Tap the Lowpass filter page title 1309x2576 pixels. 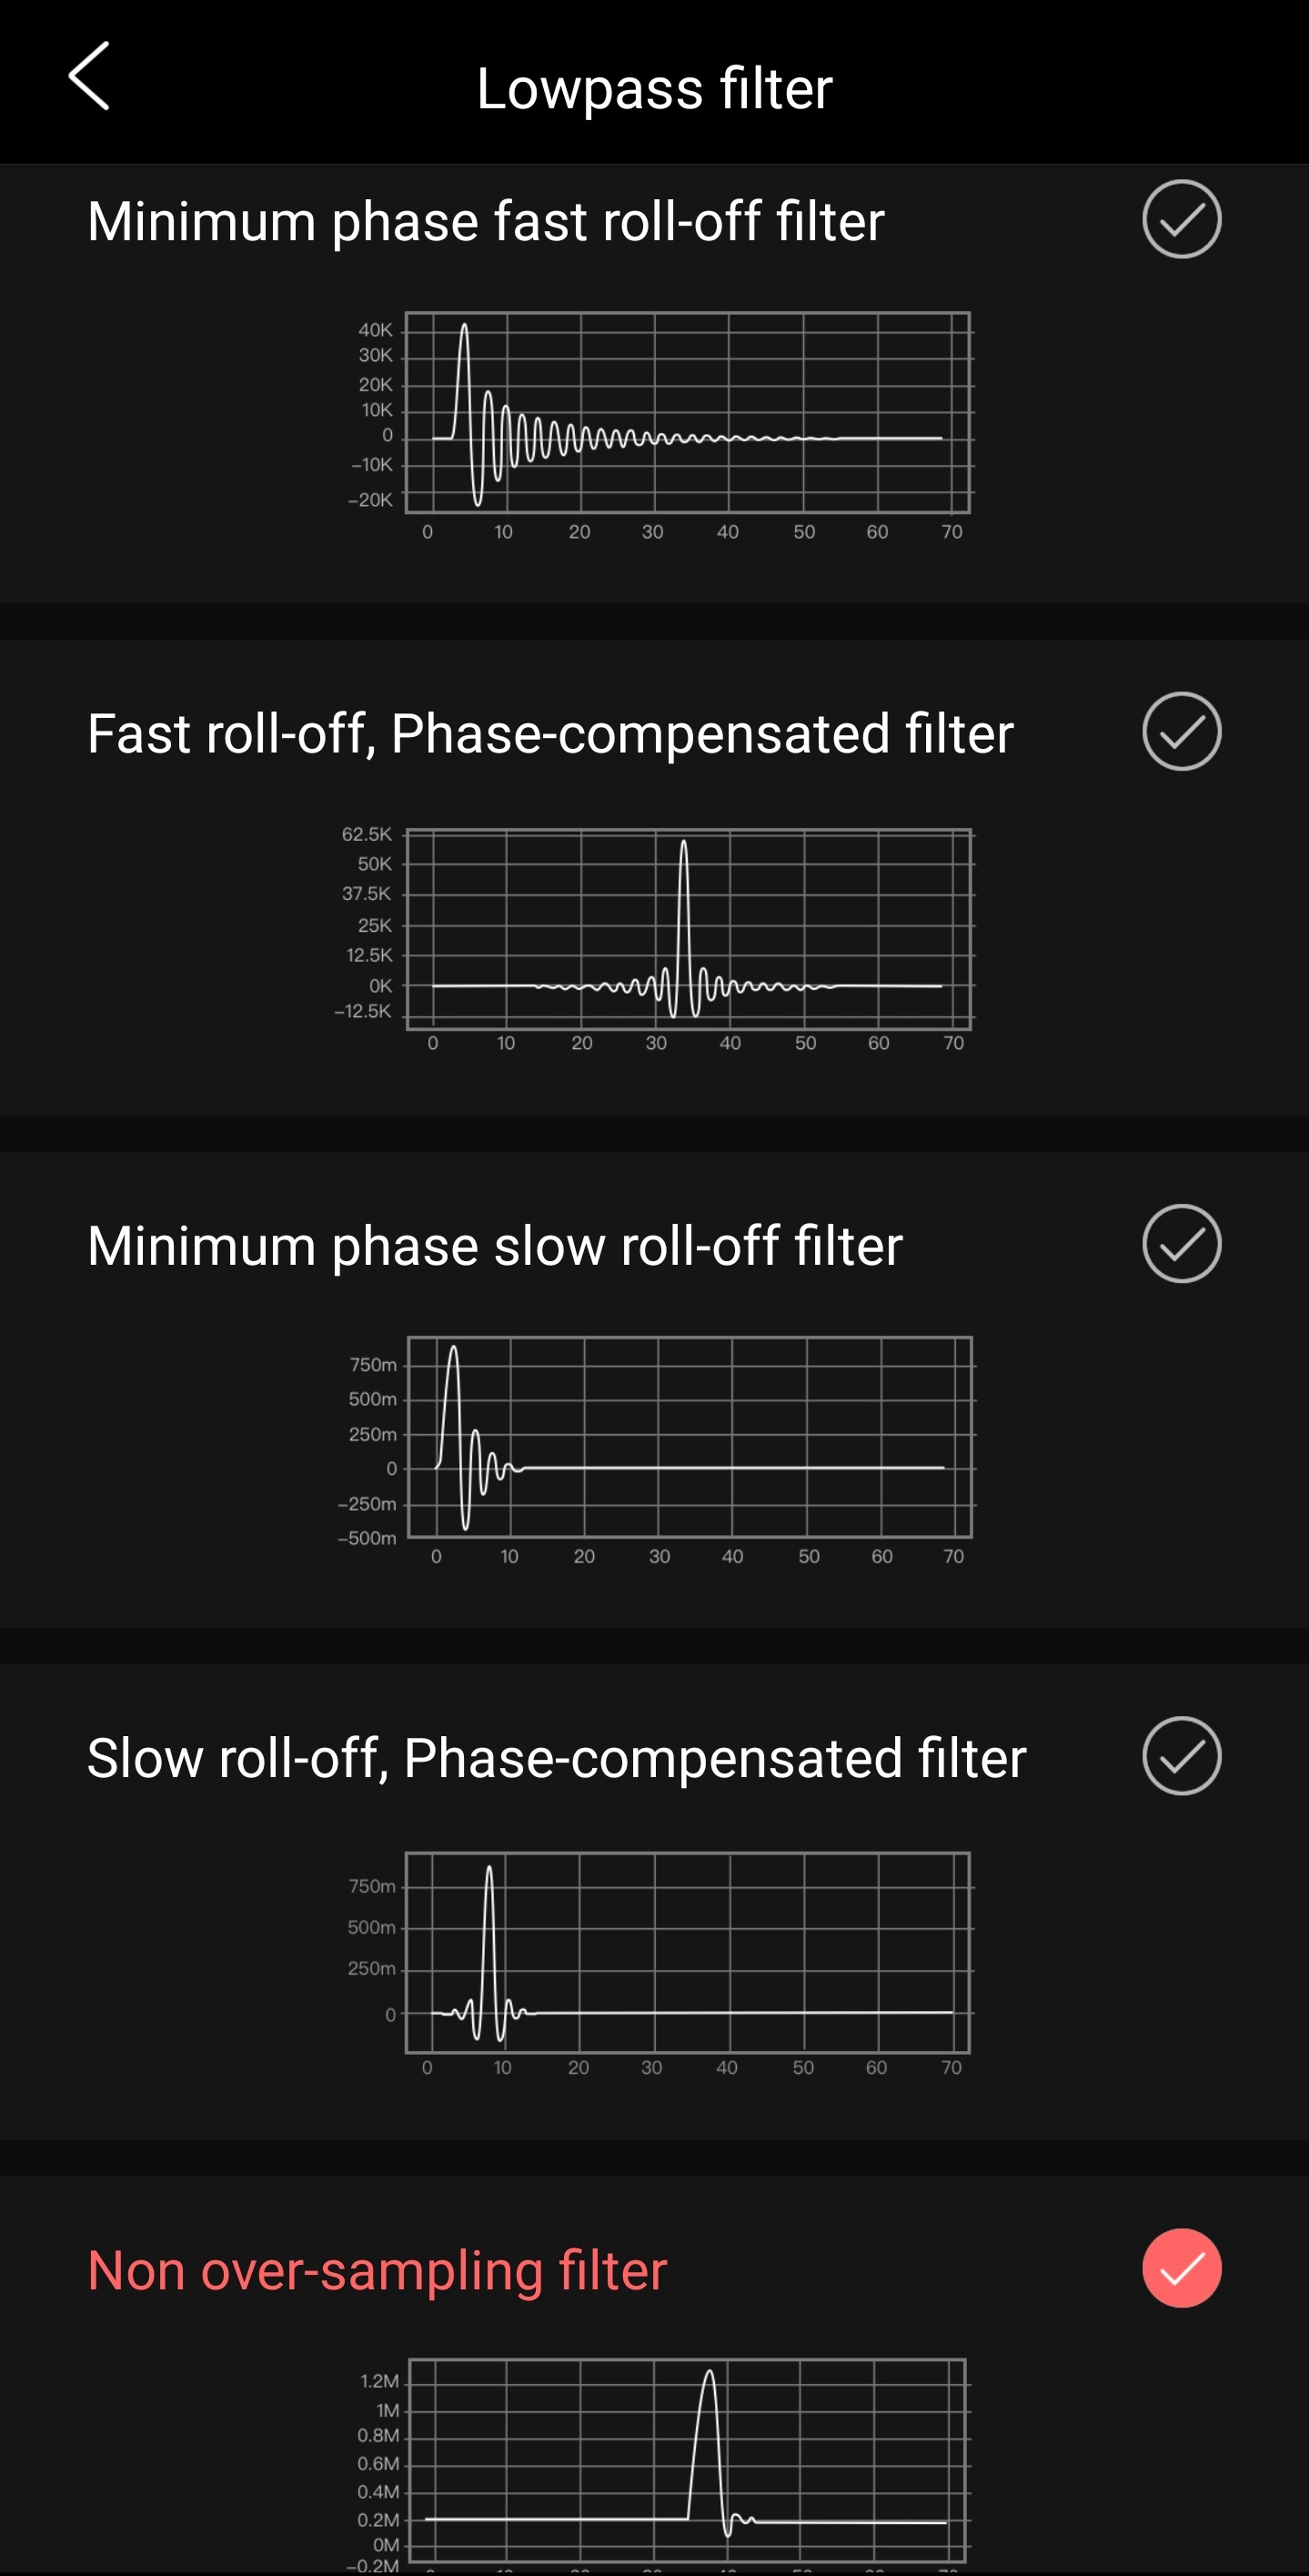pos(654,88)
